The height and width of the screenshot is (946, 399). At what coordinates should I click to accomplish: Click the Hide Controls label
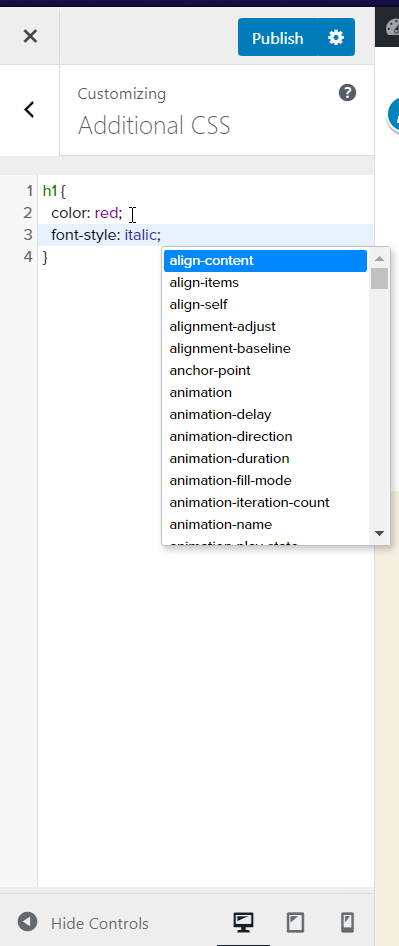pyautogui.click(x=100, y=923)
